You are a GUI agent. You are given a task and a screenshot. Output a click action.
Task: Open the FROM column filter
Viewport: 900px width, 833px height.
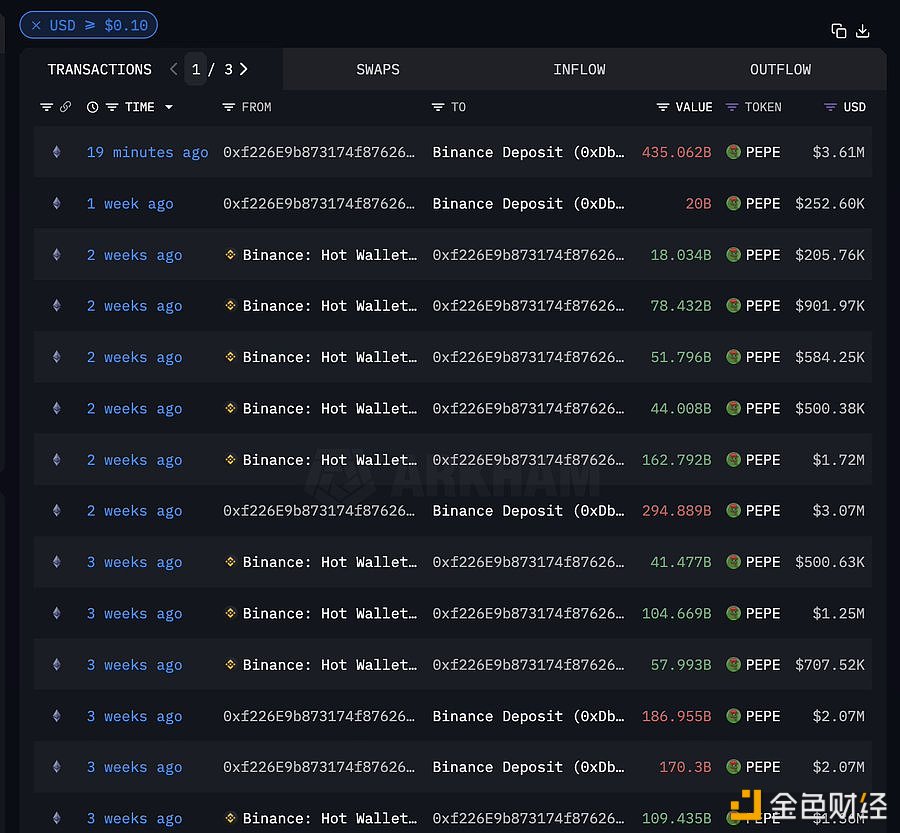(x=228, y=107)
